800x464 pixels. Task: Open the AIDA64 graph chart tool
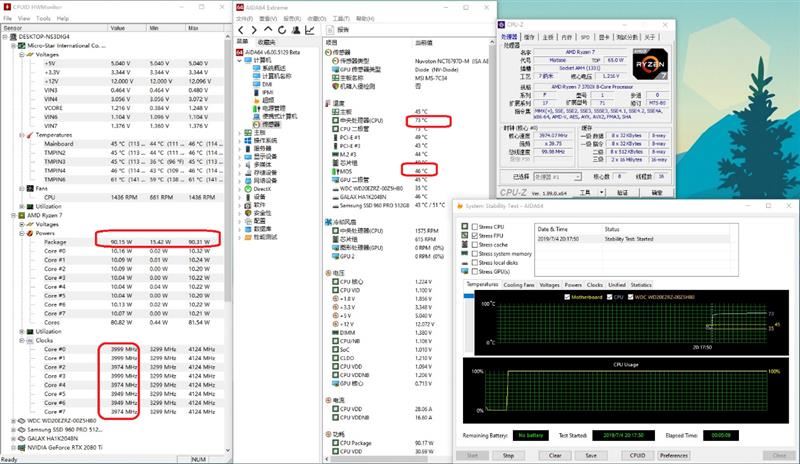tap(310, 30)
